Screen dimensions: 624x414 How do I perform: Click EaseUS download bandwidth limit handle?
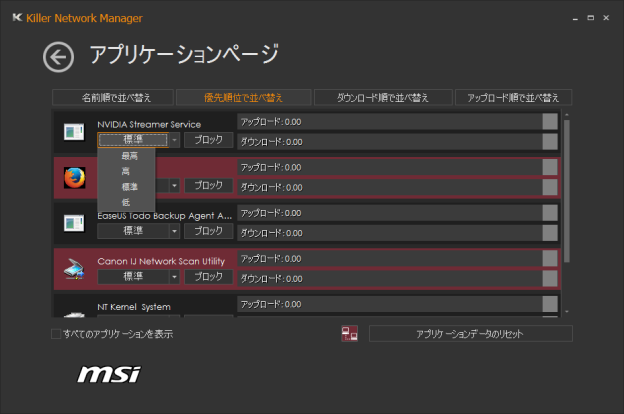tap(550, 233)
